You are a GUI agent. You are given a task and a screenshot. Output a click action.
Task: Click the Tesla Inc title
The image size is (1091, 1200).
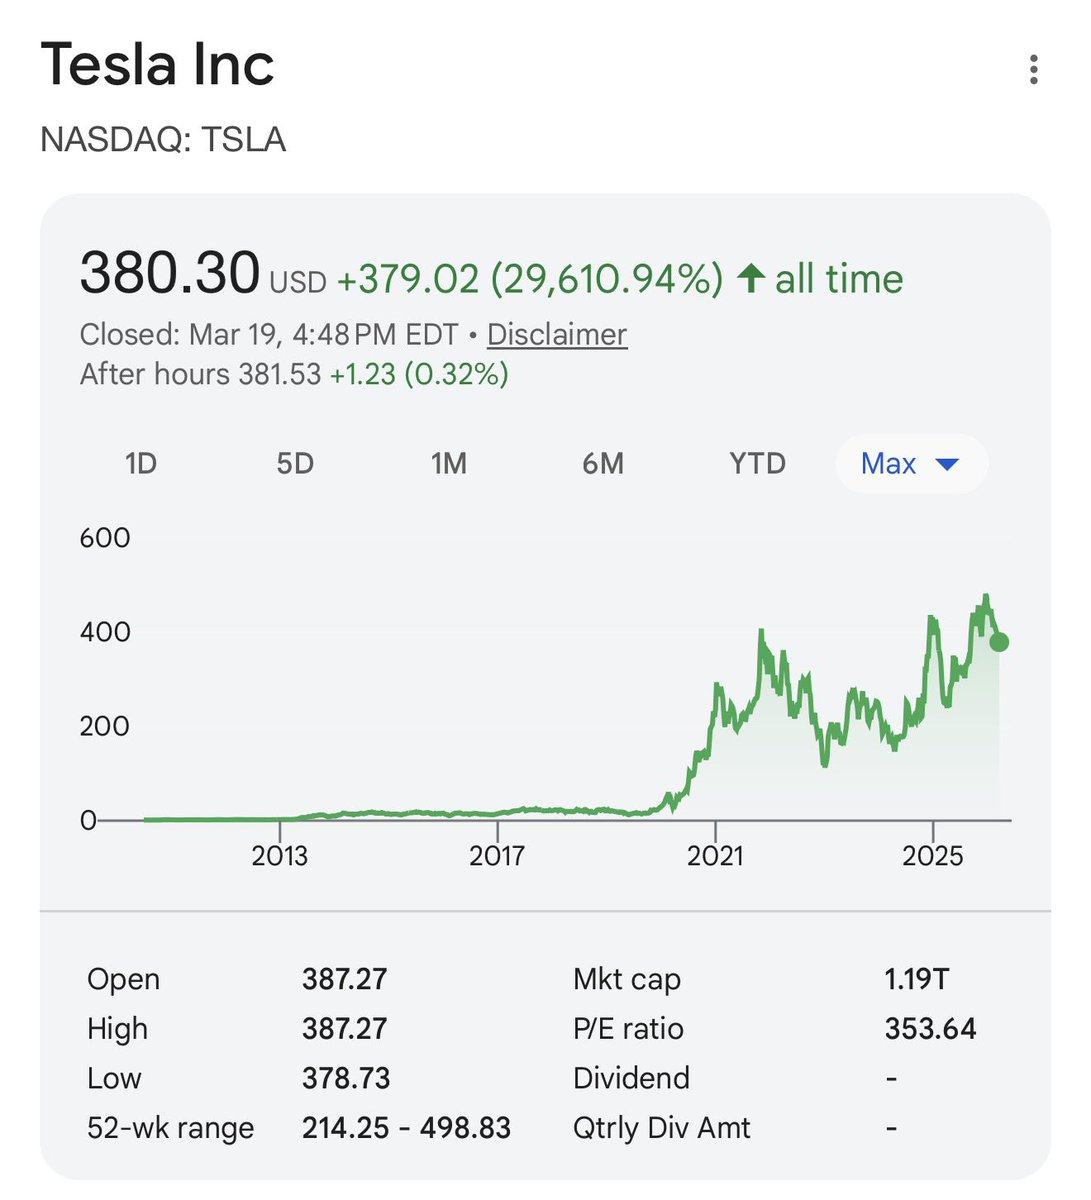coord(157,65)
